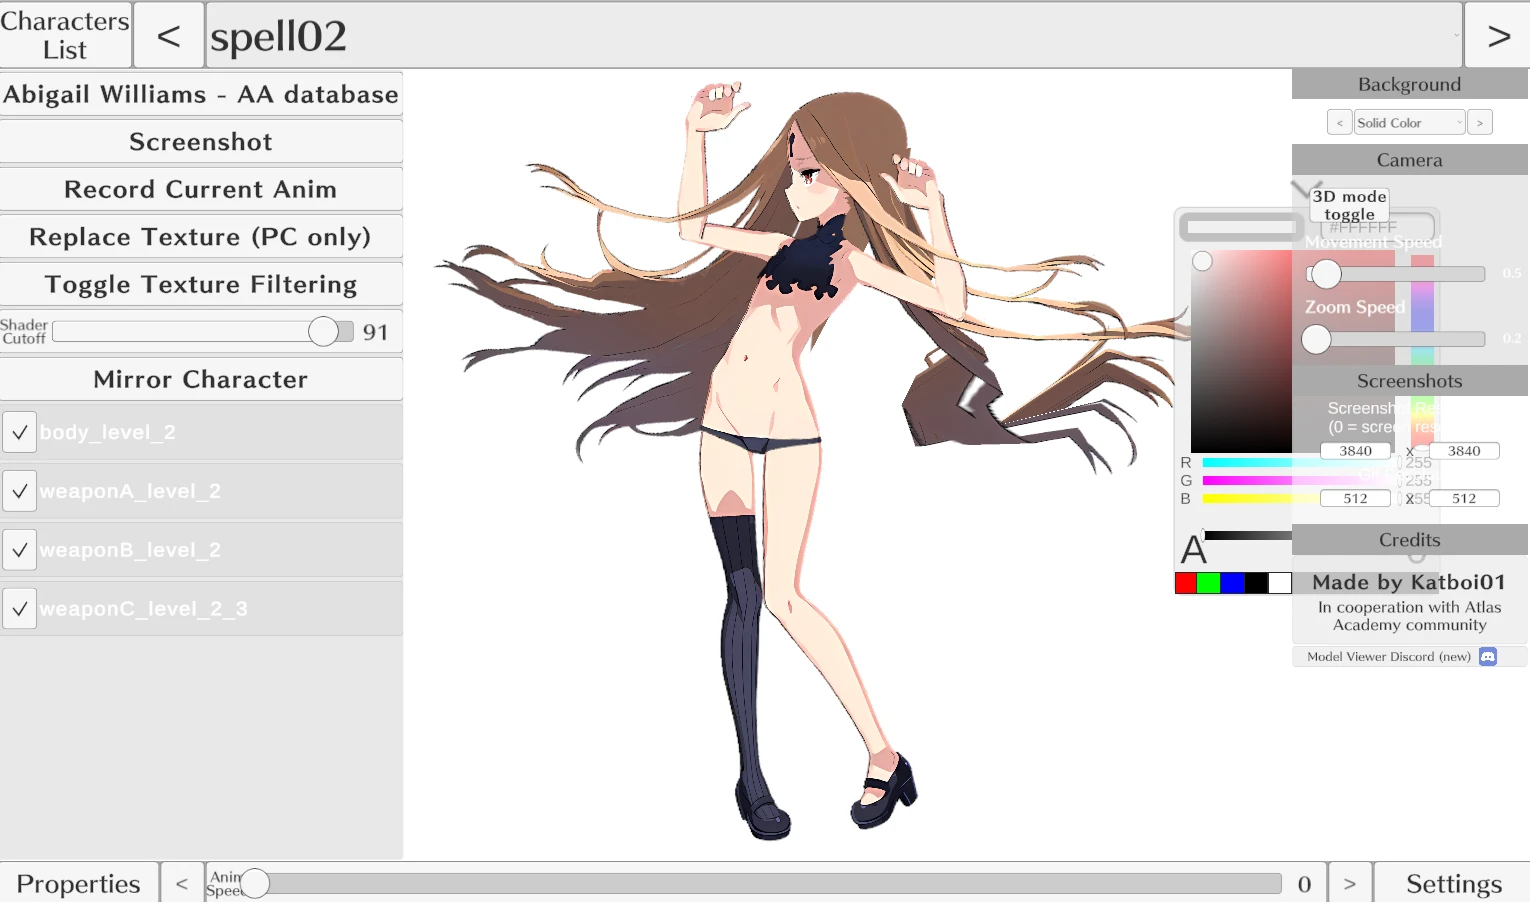Image resolution: width=1530 pixels, height=902 pixels.
Task: Open the Solid Color background dropdown
Action: (x=1409, y=123)
